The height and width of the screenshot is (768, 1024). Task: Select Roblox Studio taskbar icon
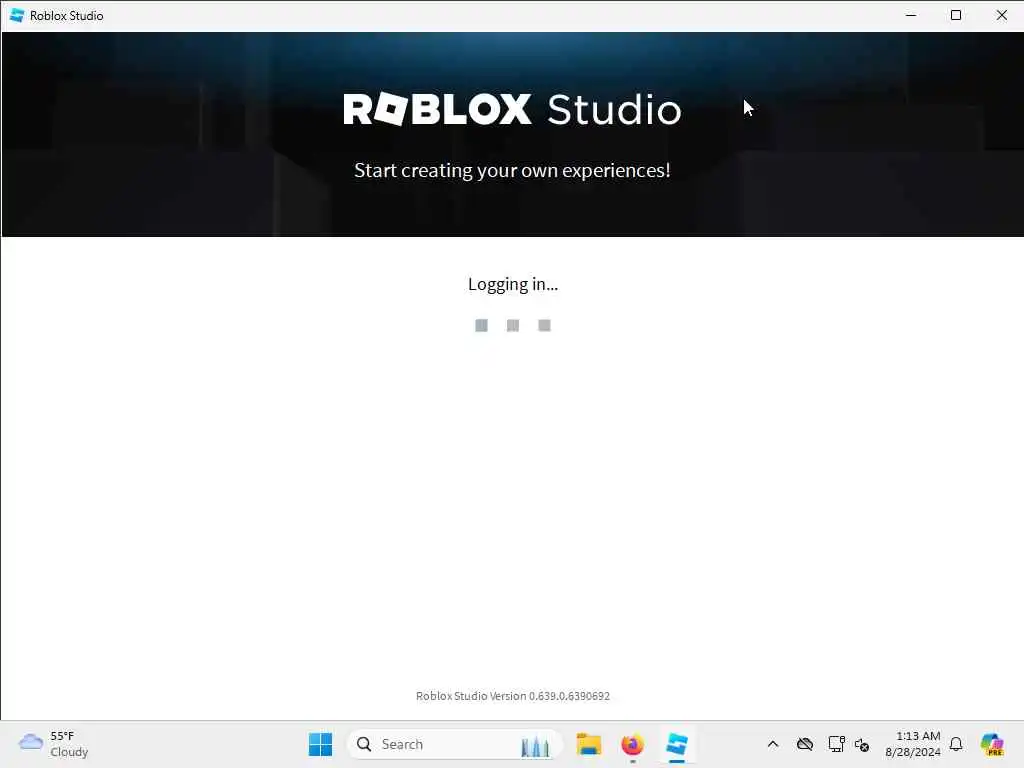coord(677,744)
